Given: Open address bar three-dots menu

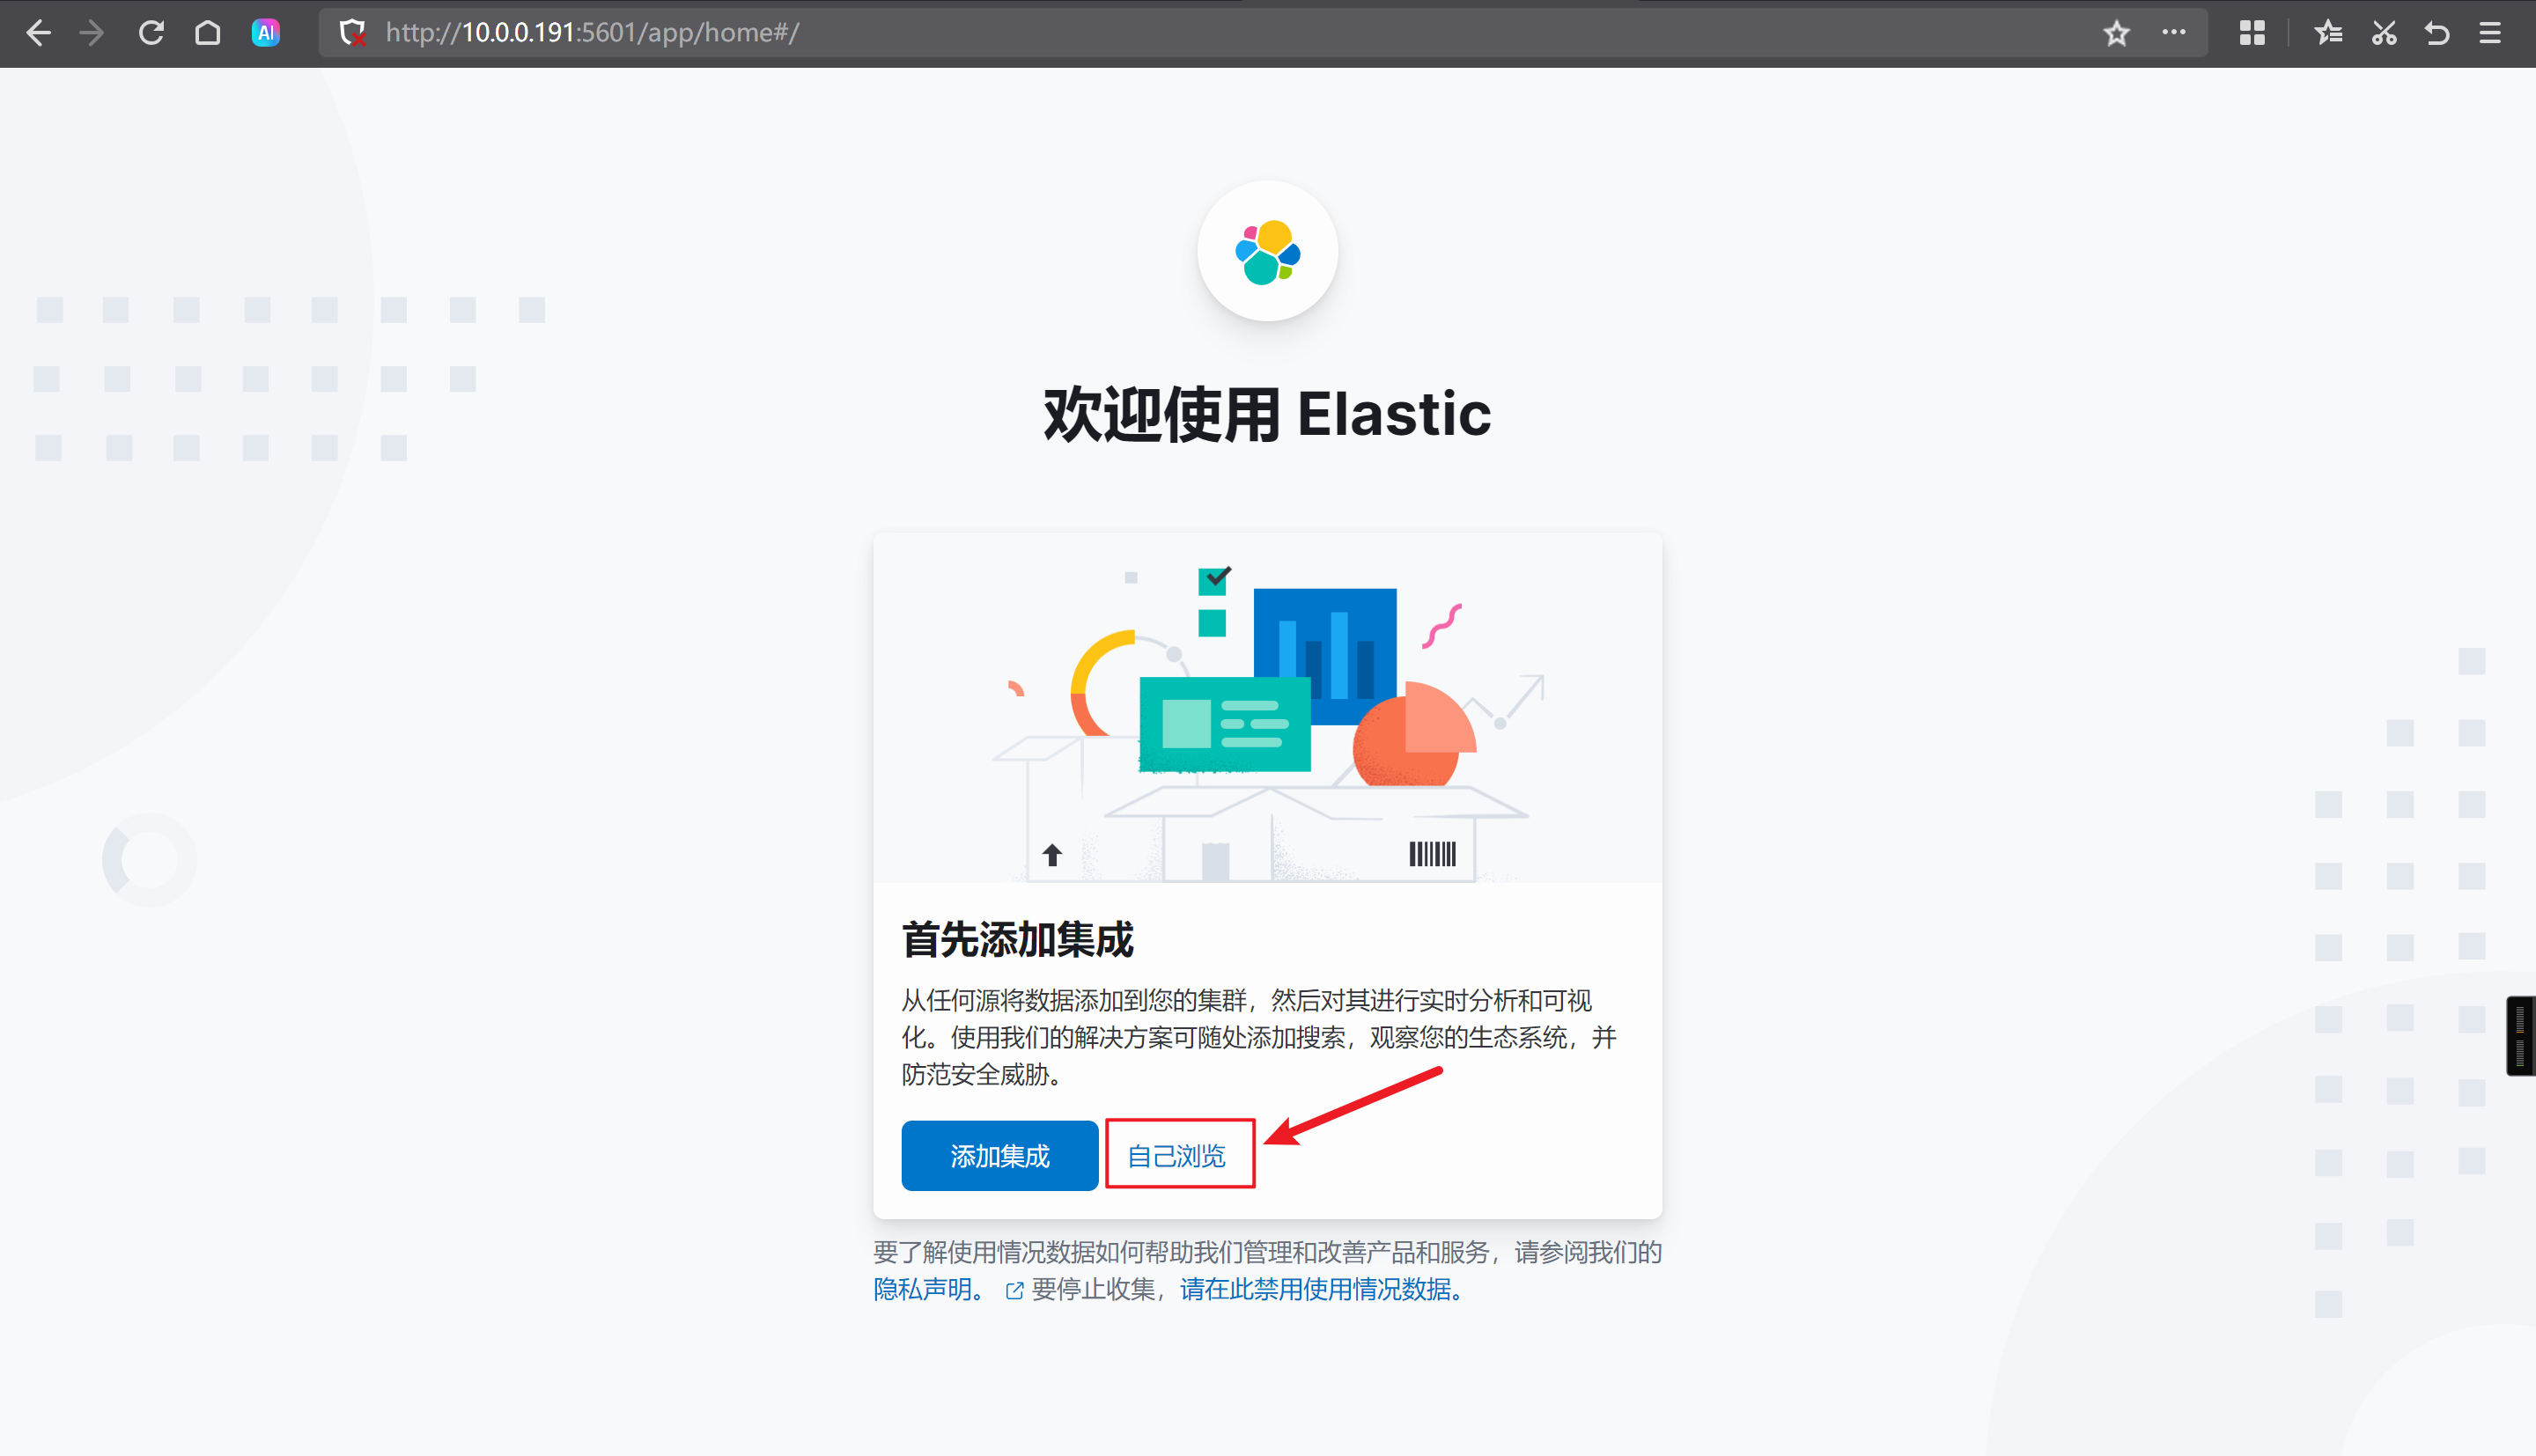Looking at the screenshot, I should point(2173,33).
